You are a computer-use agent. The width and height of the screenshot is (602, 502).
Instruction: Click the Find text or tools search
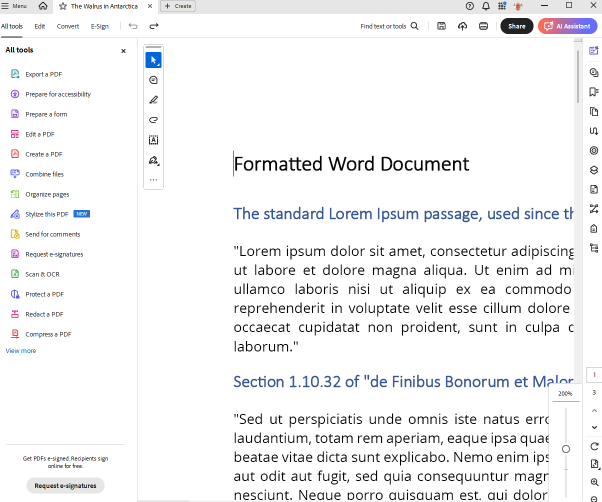(389, 26)
